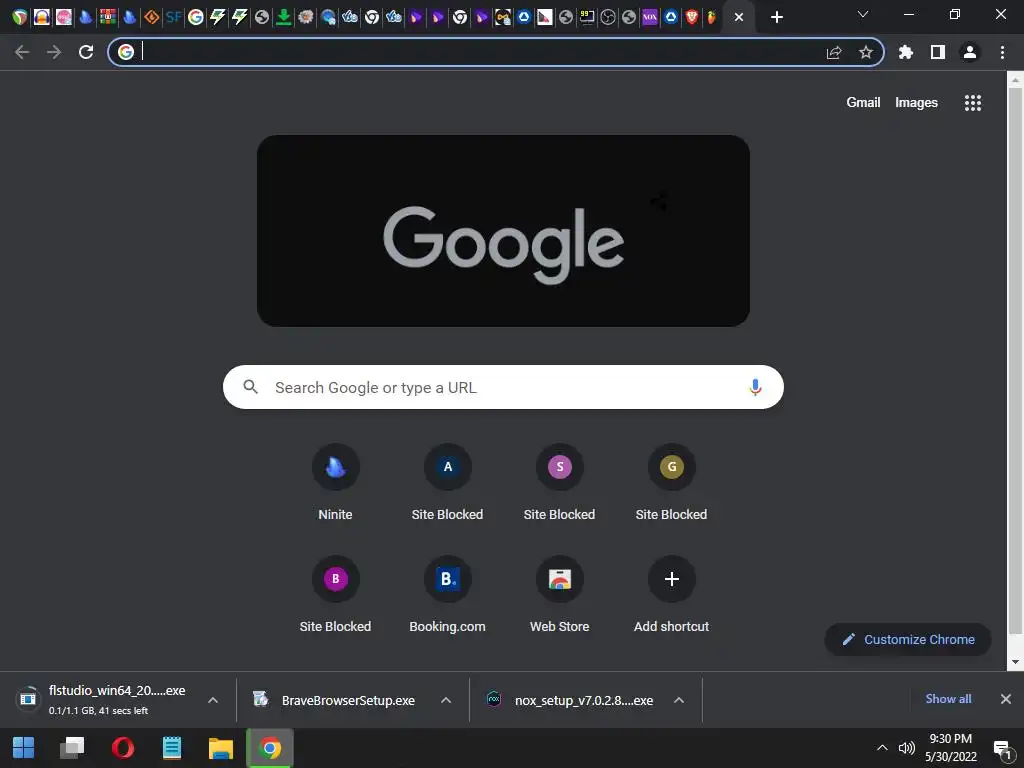Open the Site Blocked shortcut lettered S
The width and height of the screenshot is (1024, 768).
click(560, 482)
